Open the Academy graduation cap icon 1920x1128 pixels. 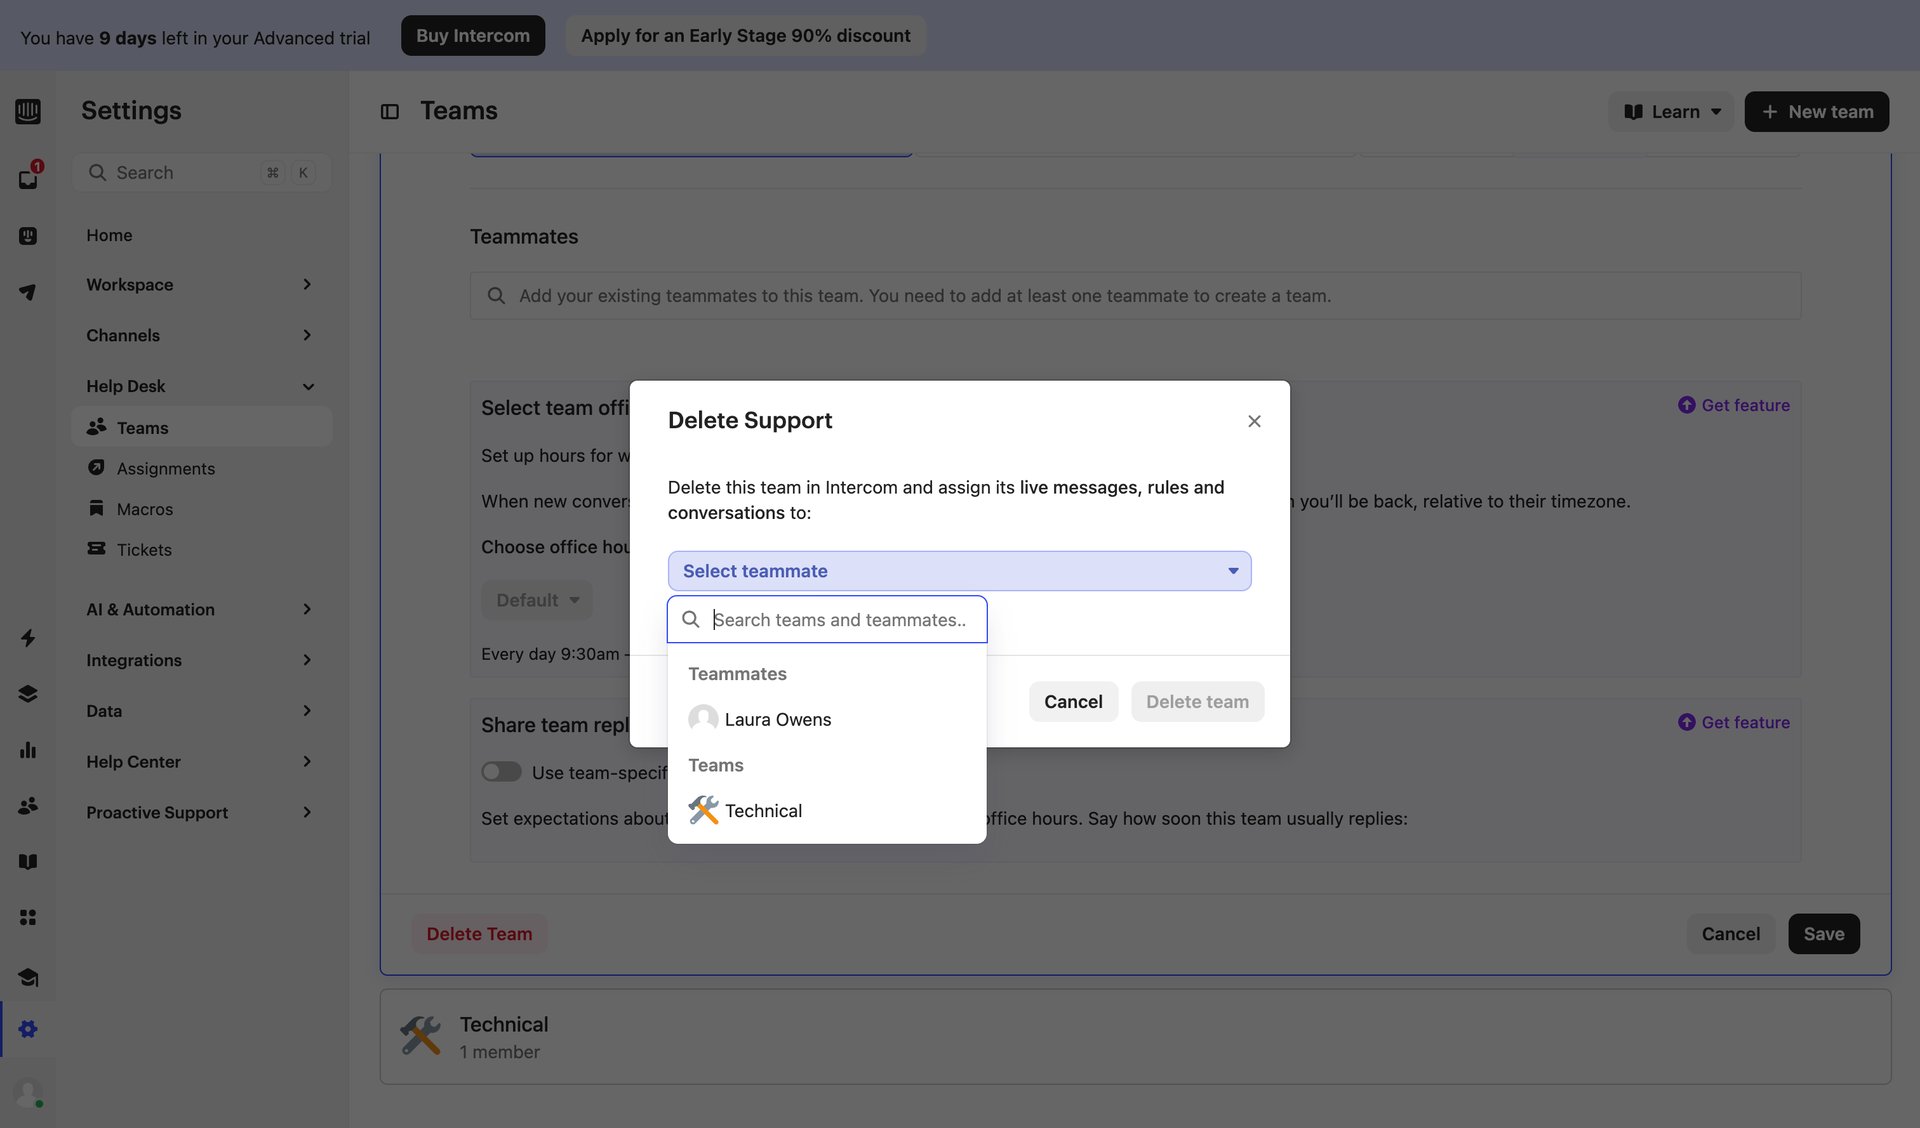coord(27,977)
